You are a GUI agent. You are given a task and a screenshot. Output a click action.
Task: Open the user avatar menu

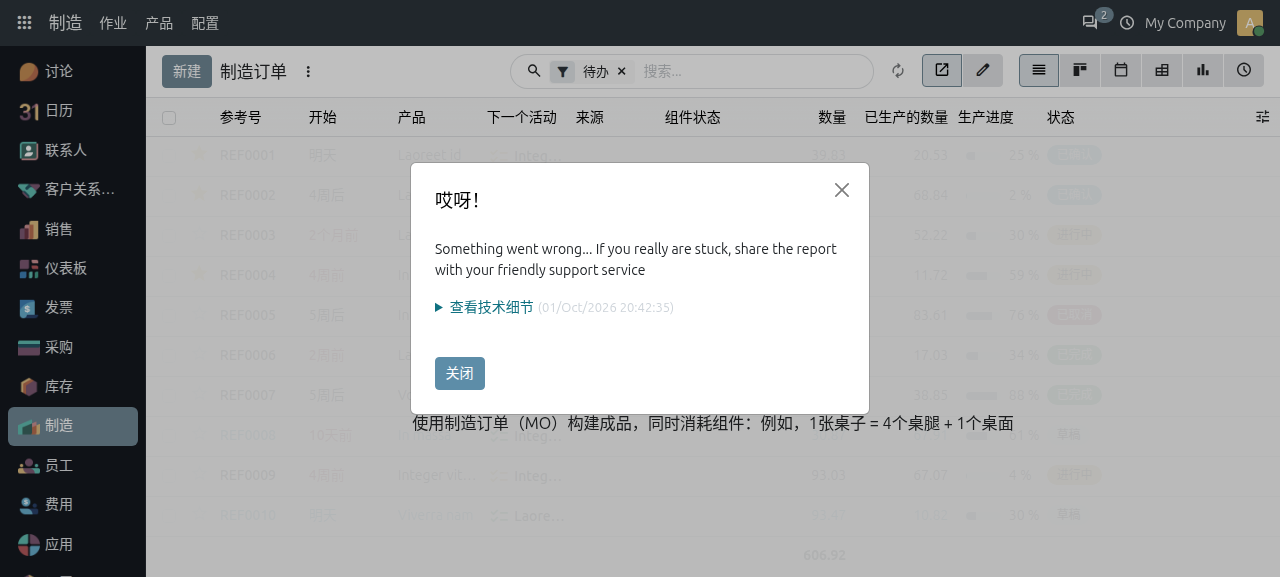1250,23
